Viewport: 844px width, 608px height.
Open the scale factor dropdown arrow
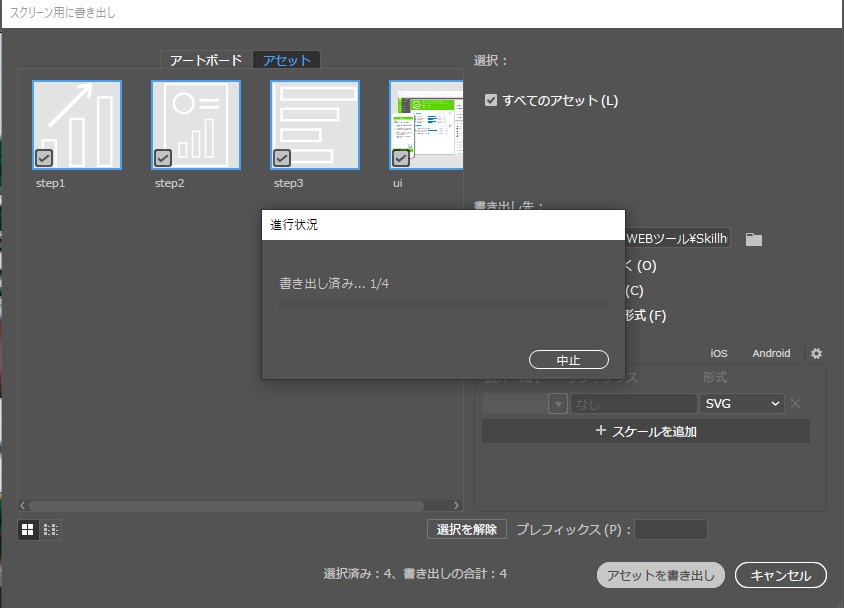[x=558, y=404]
